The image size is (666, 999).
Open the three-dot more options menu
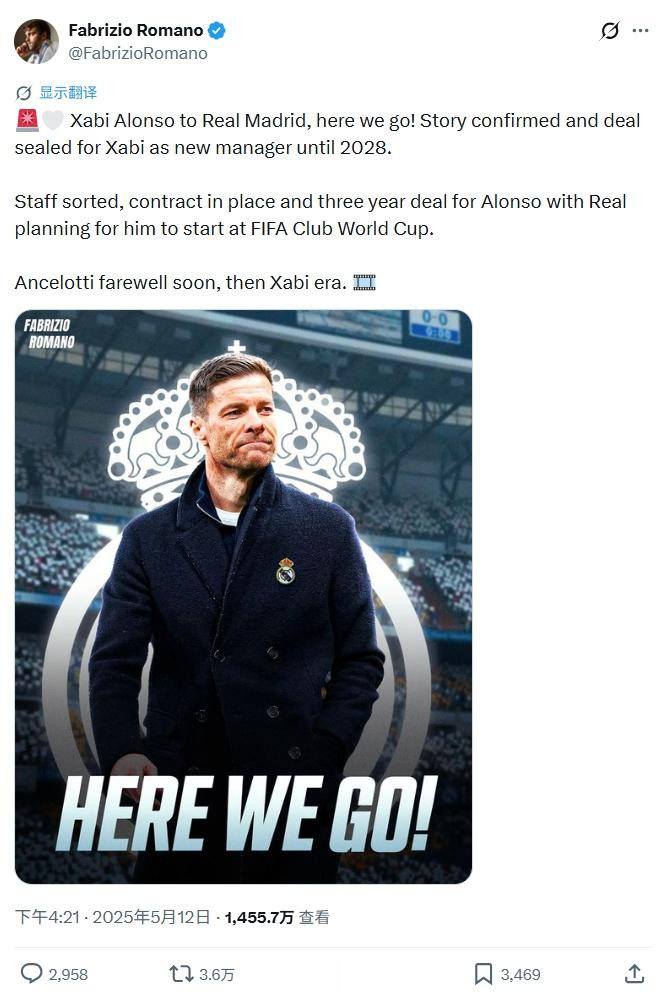[641, 30]
